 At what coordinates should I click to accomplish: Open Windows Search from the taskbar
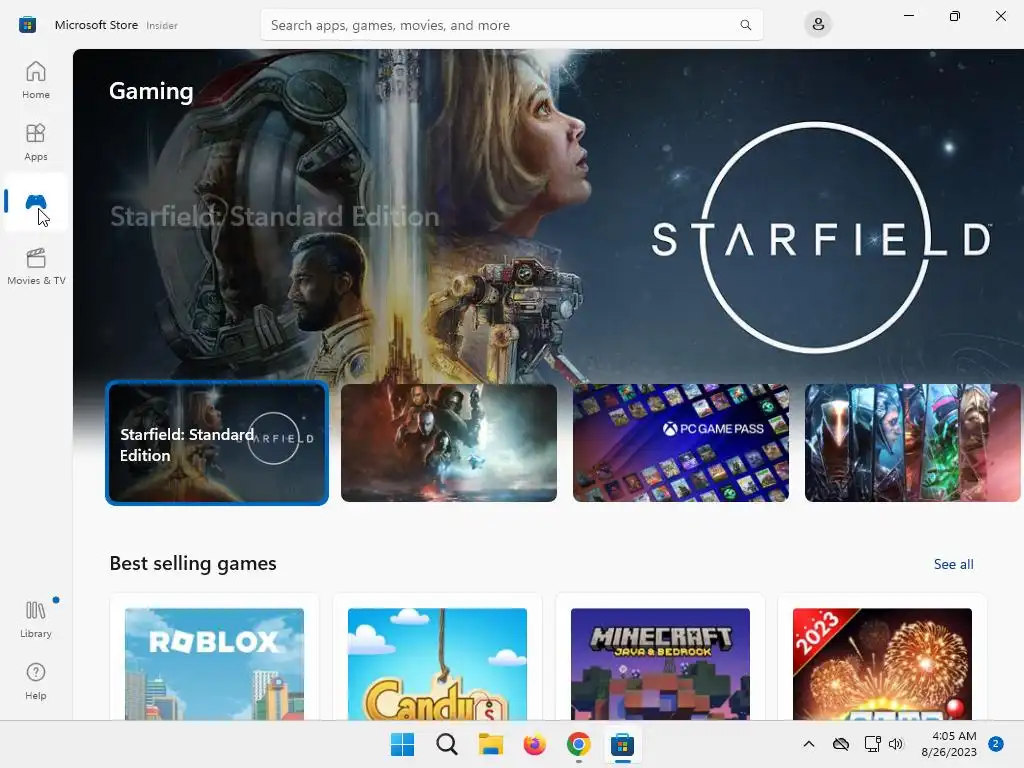click(x=447, y=744)
